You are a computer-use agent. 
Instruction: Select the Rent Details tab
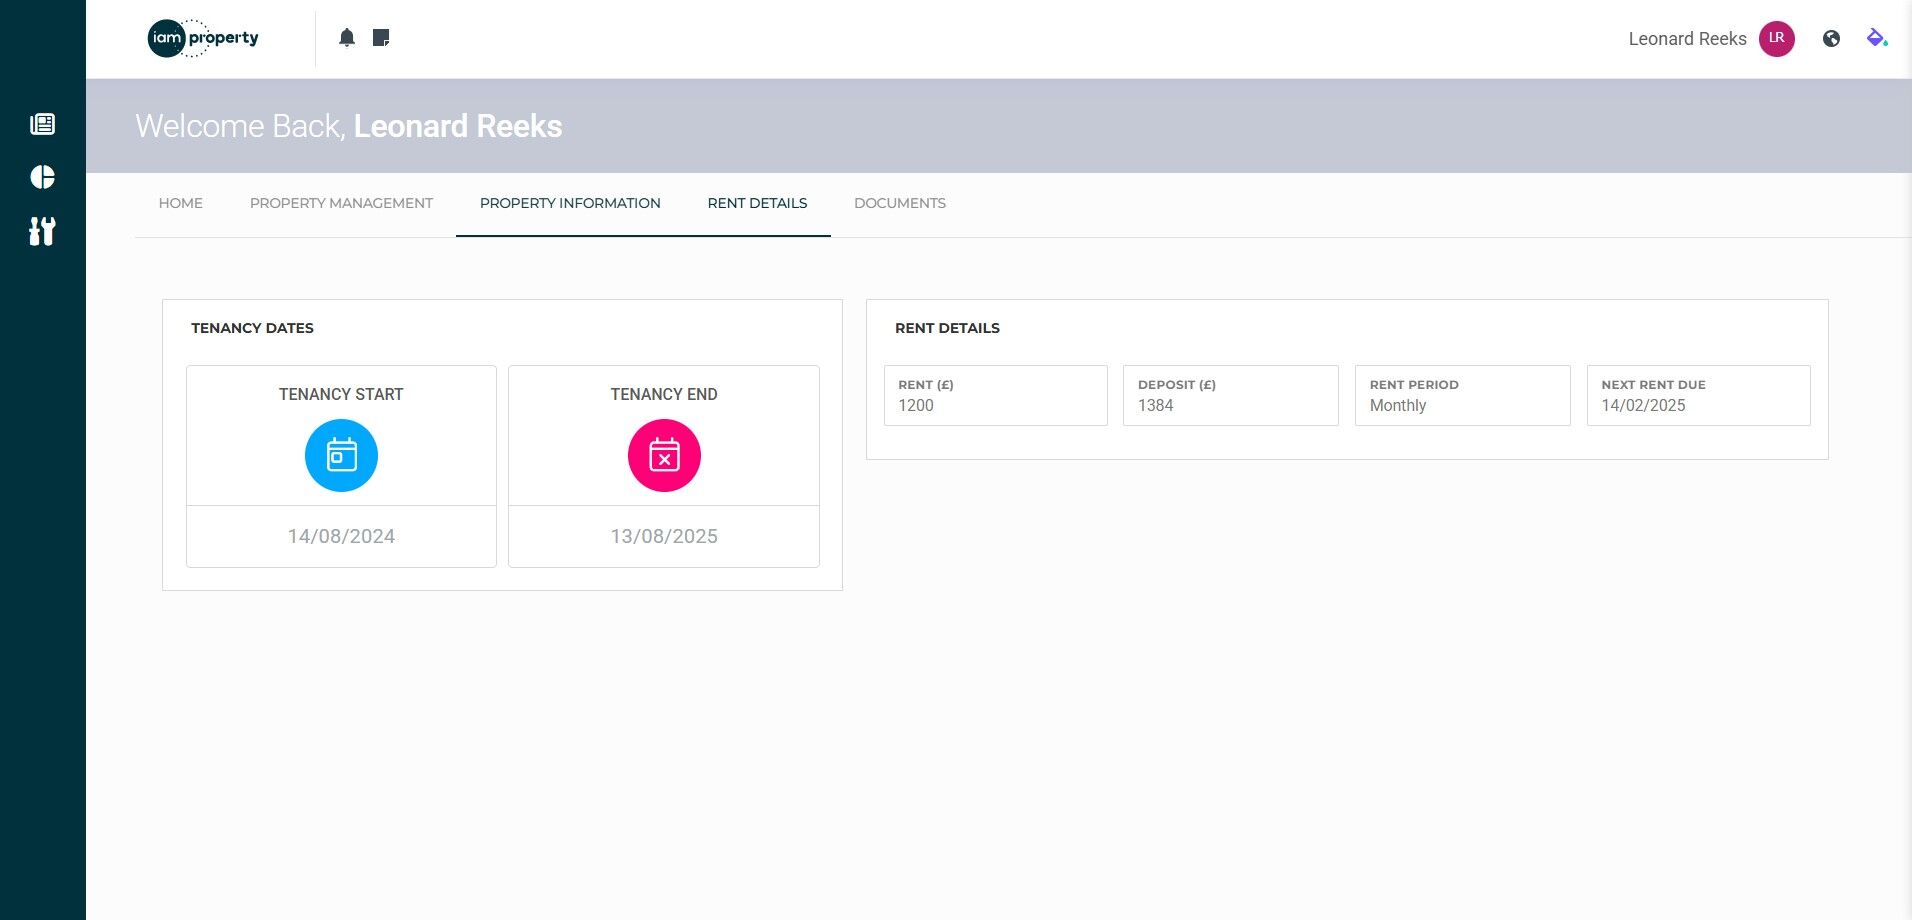[757, 203]
